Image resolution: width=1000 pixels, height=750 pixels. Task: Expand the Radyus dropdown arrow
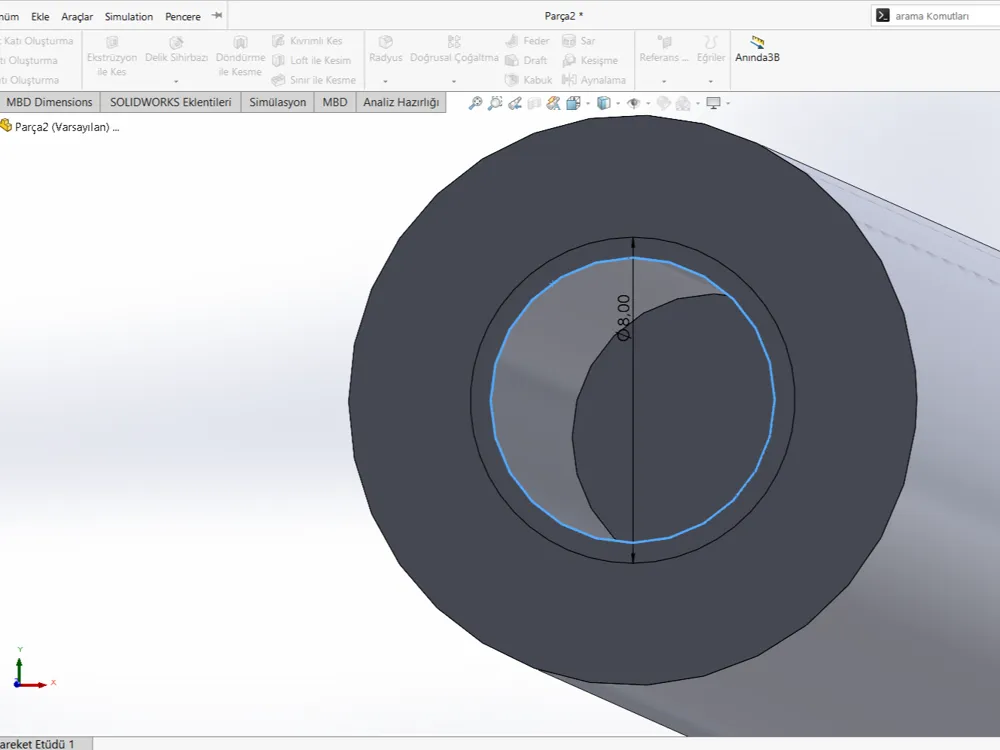pyautogui.click(x=385, y=82)
